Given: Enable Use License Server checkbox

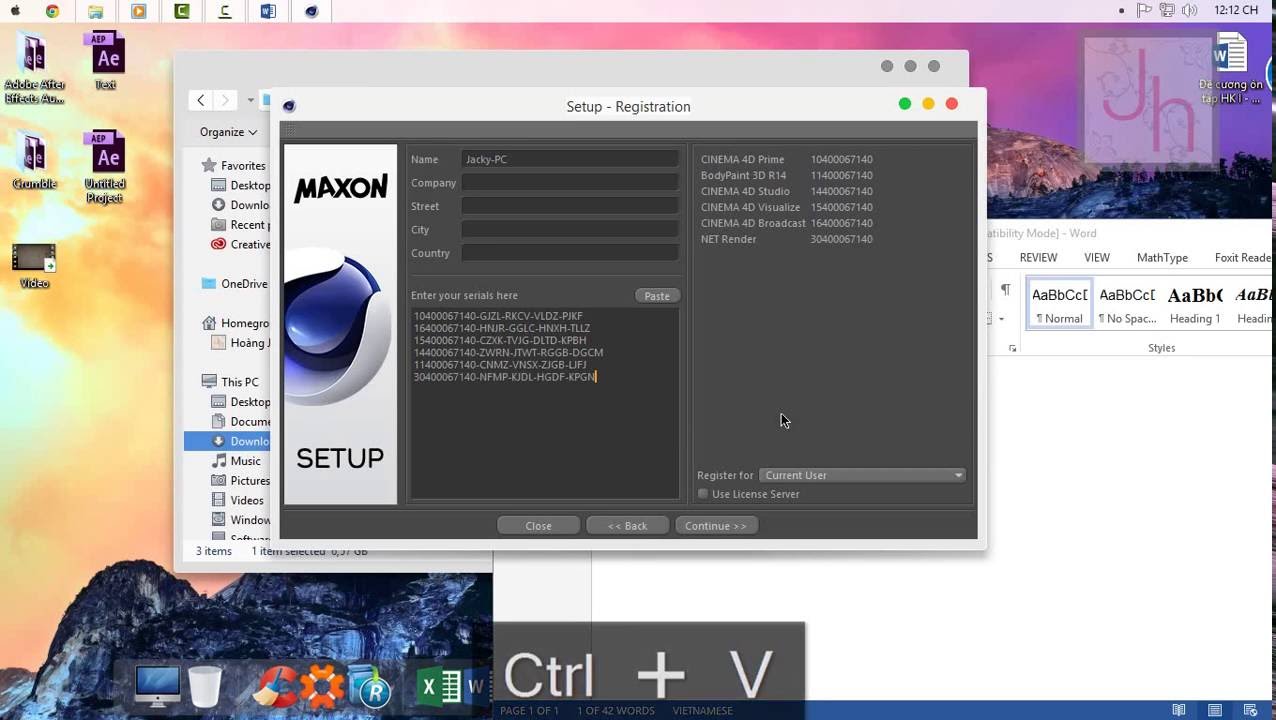Looking at the screenshot, I should point(703,494).
